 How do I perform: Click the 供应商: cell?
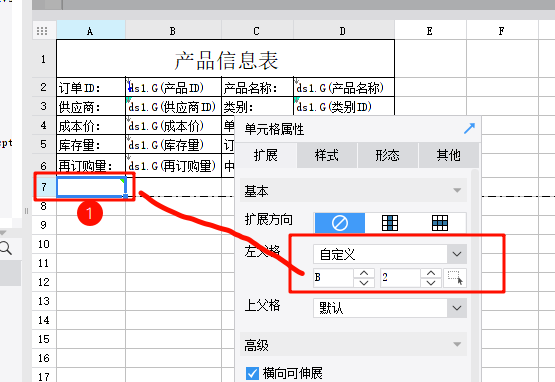[91, 106]
